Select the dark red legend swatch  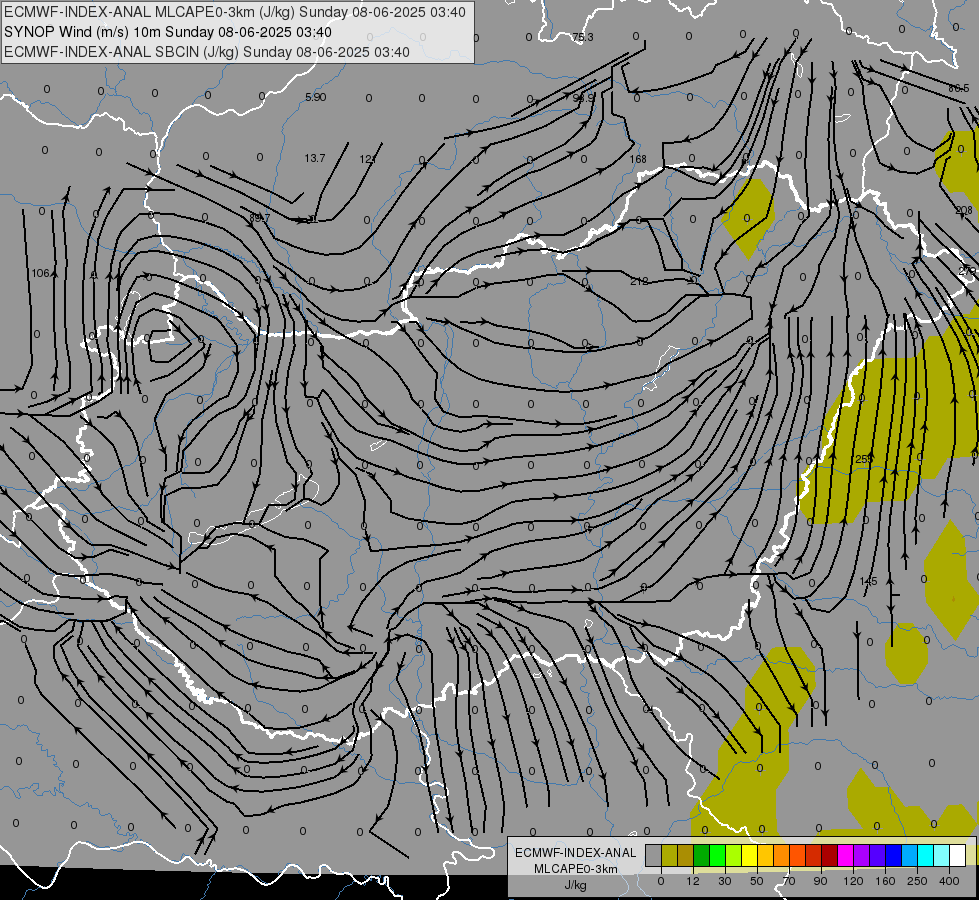click(x=830, y=855)
